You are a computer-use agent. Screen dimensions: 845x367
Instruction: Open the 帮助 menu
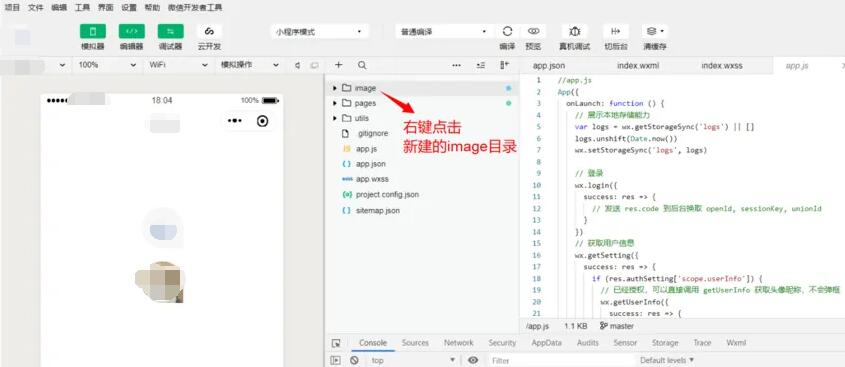coord(153,8)
